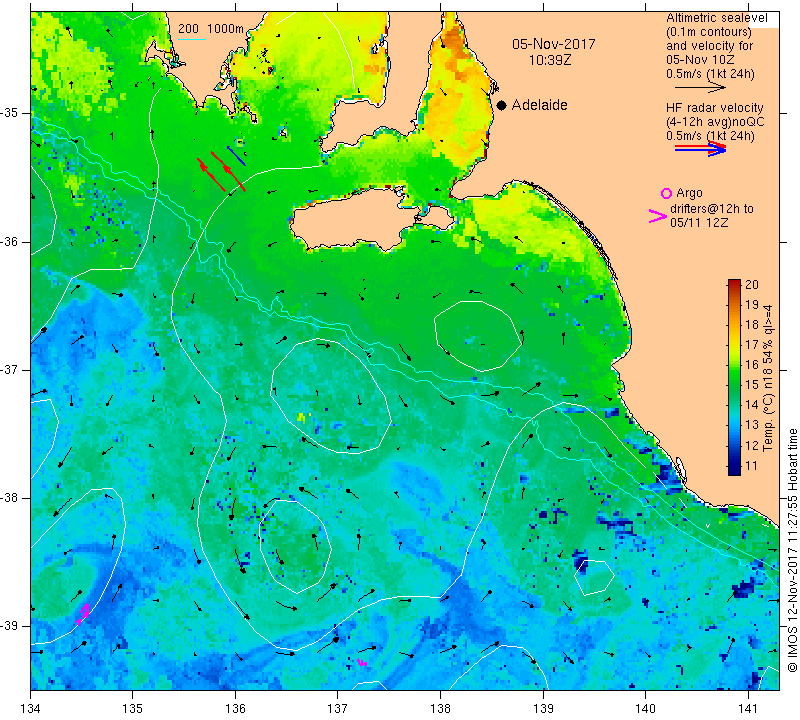Click the Argo legend label
Image resolution: width=800 pixels, height=720 pixels.
689,193
